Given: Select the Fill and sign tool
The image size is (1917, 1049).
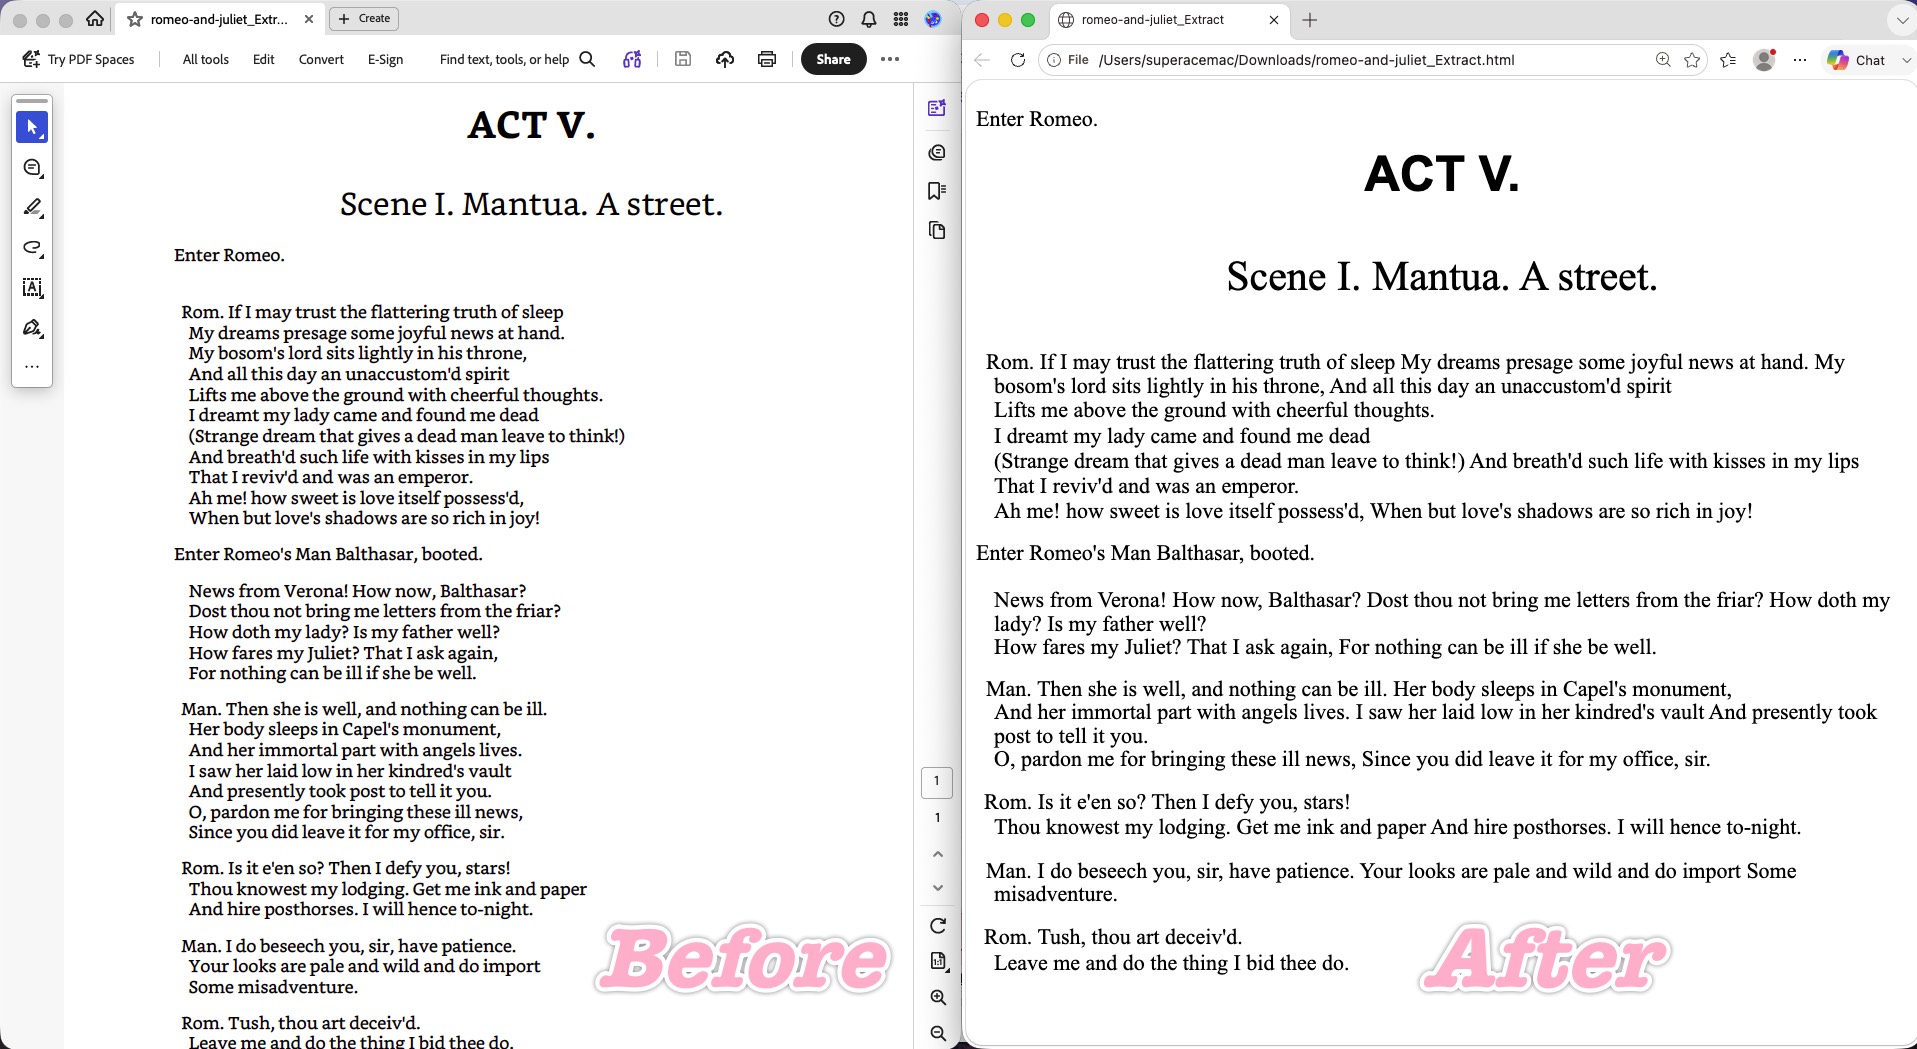Looking at the screenshot, I should (32, 328).
